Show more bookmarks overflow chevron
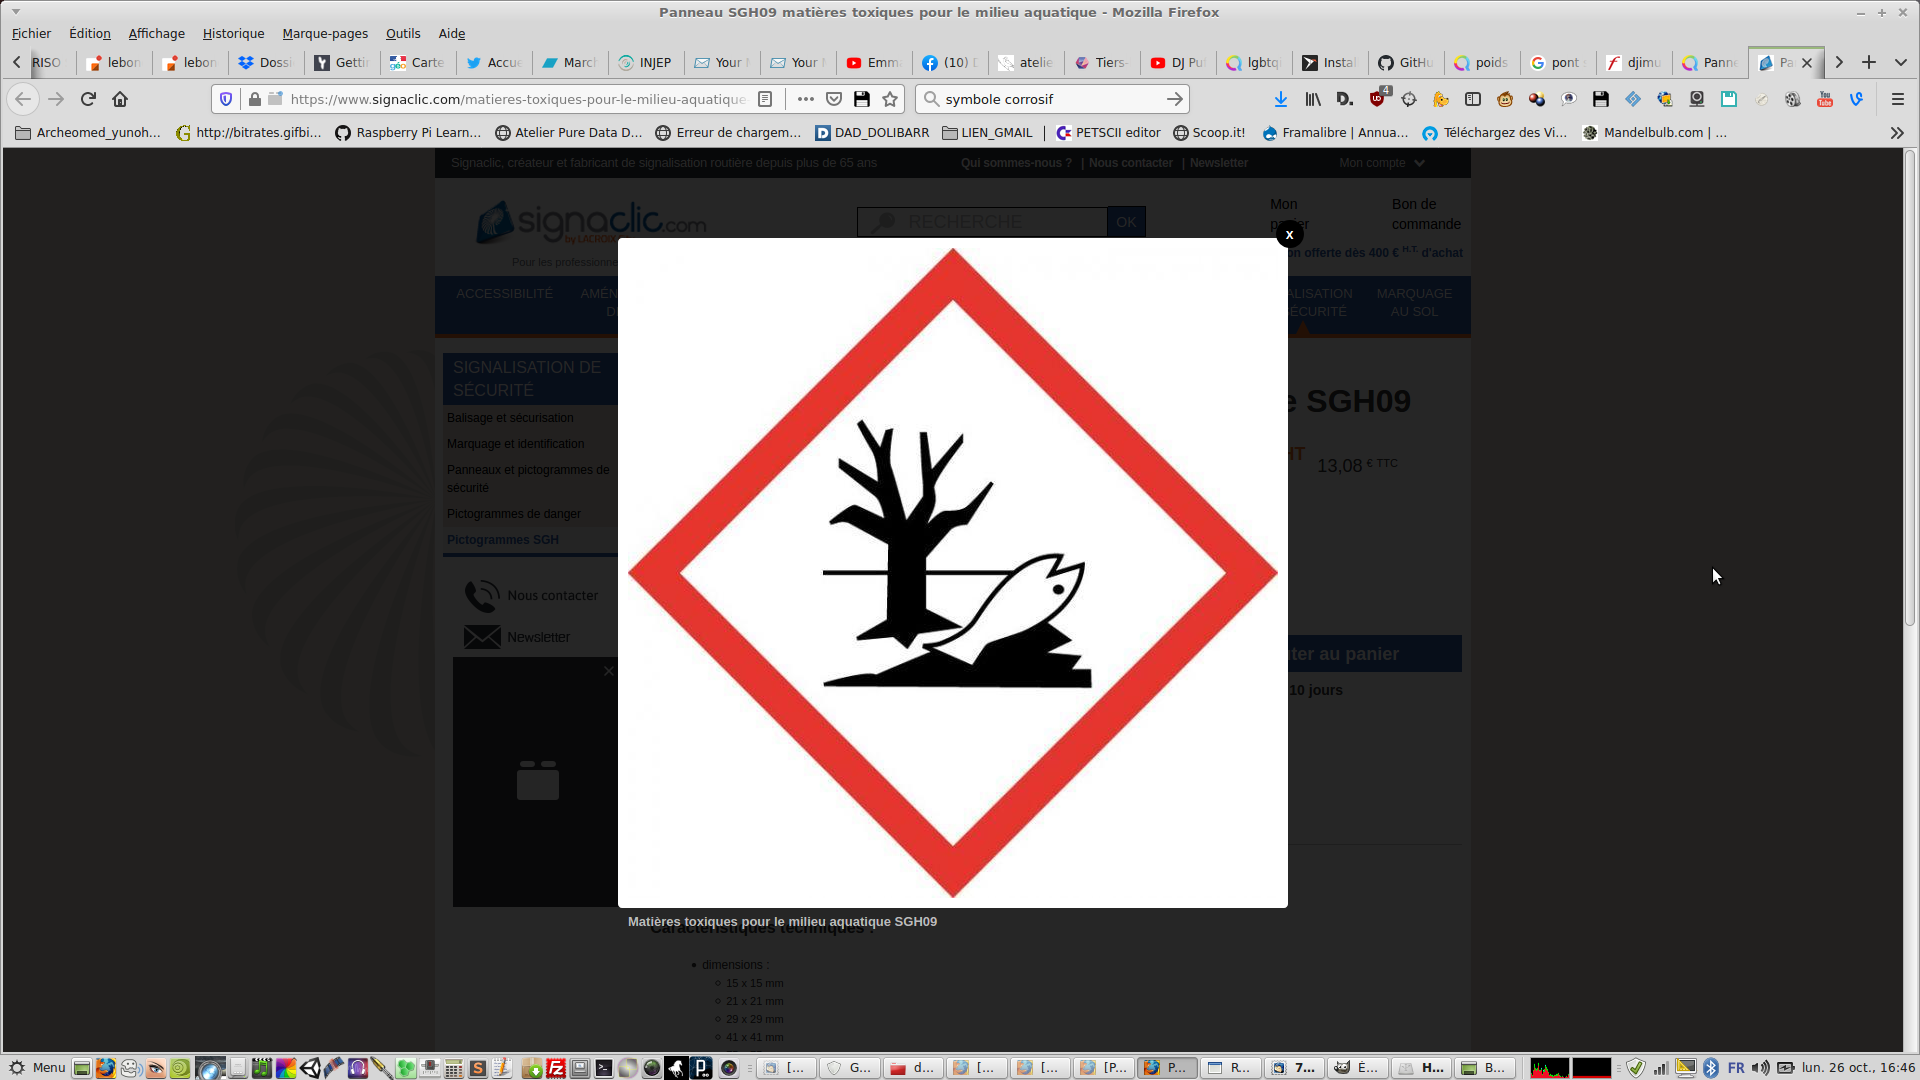The image size is (1920, 1080). pyautogui.click(x=1896, y=133)
